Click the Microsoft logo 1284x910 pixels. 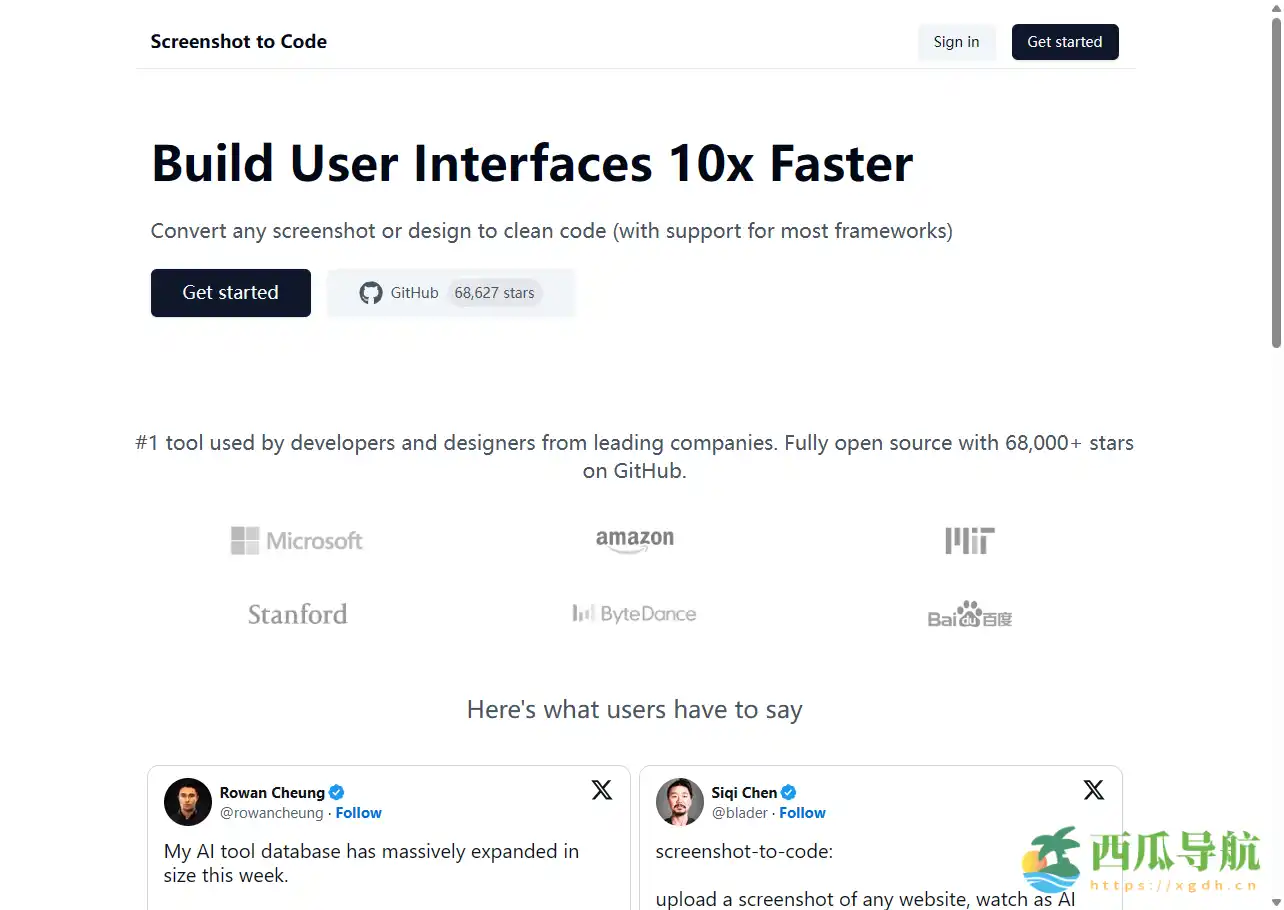tap(297, 541)
